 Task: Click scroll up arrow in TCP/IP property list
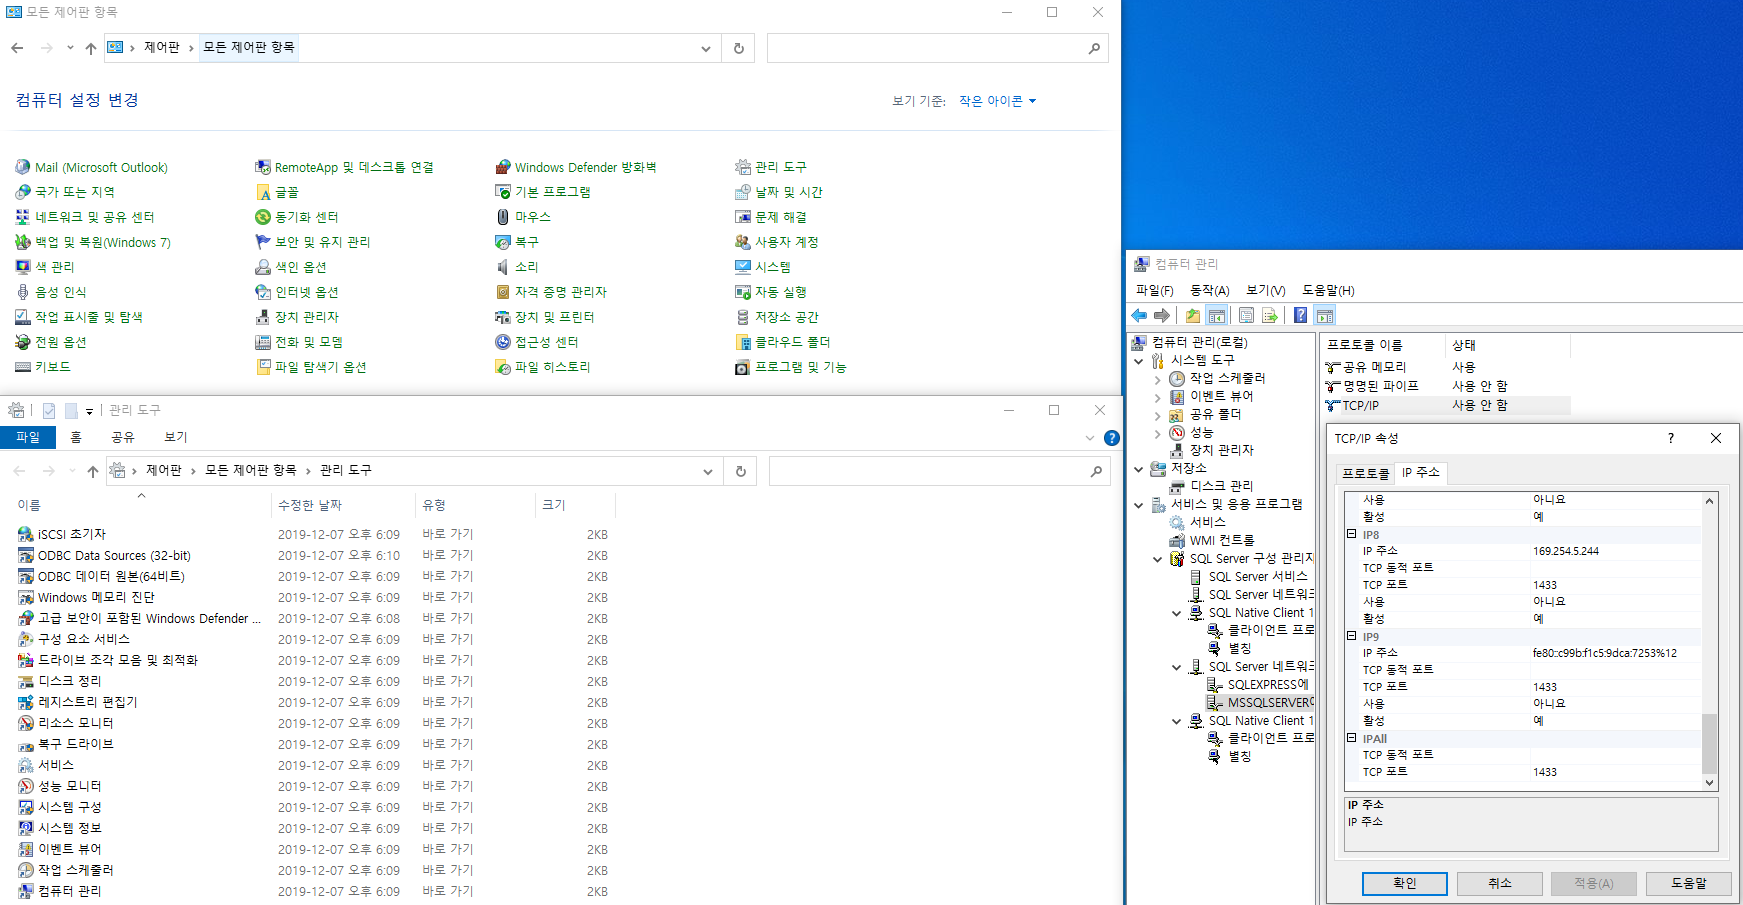(x=1709, y=501)
